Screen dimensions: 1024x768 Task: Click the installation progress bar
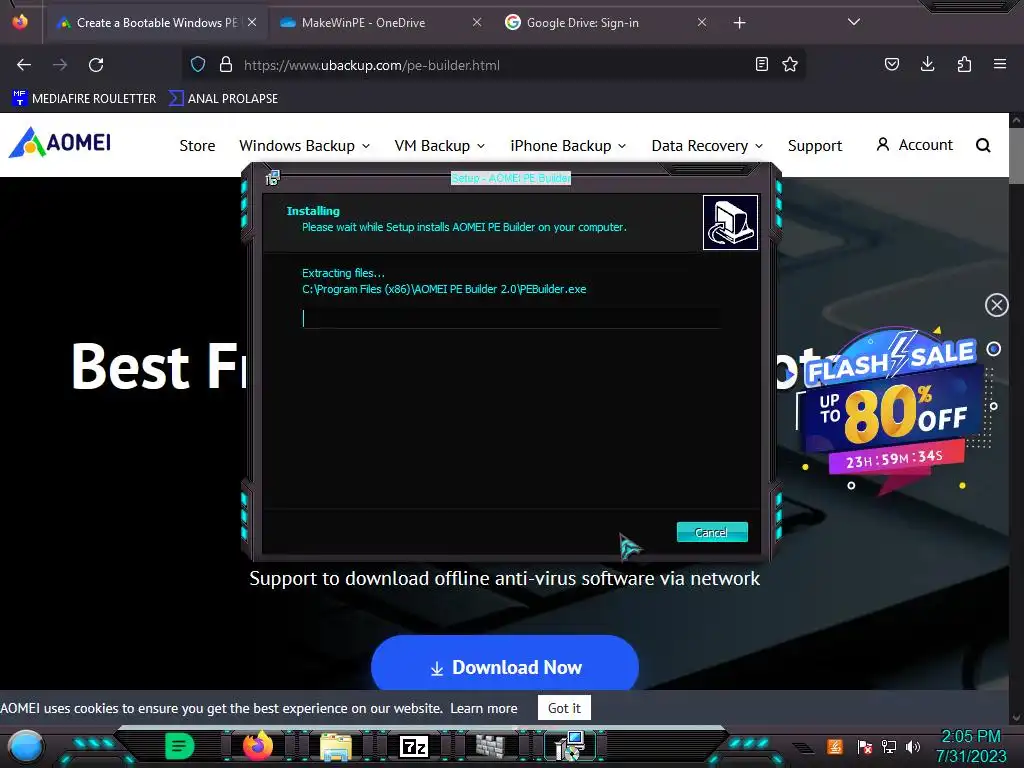pos(511,318)
